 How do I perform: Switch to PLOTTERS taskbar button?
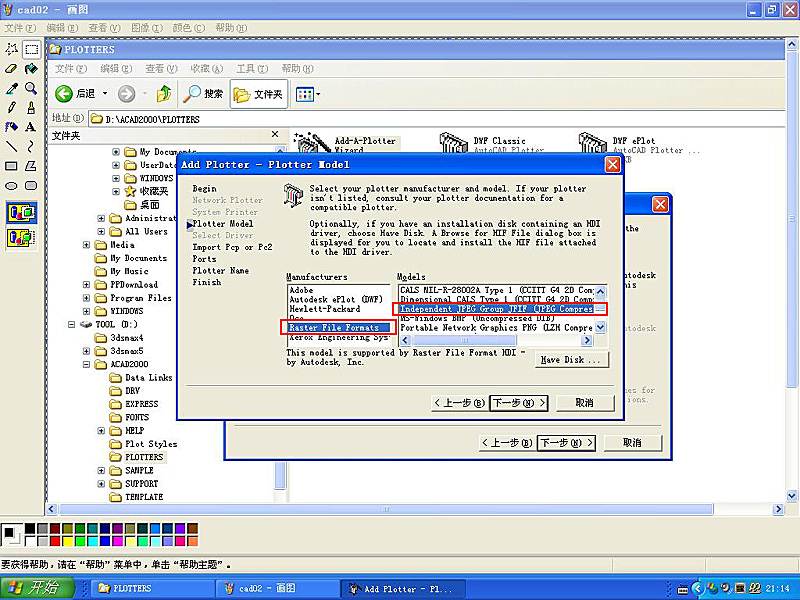(x=152, y=588)
